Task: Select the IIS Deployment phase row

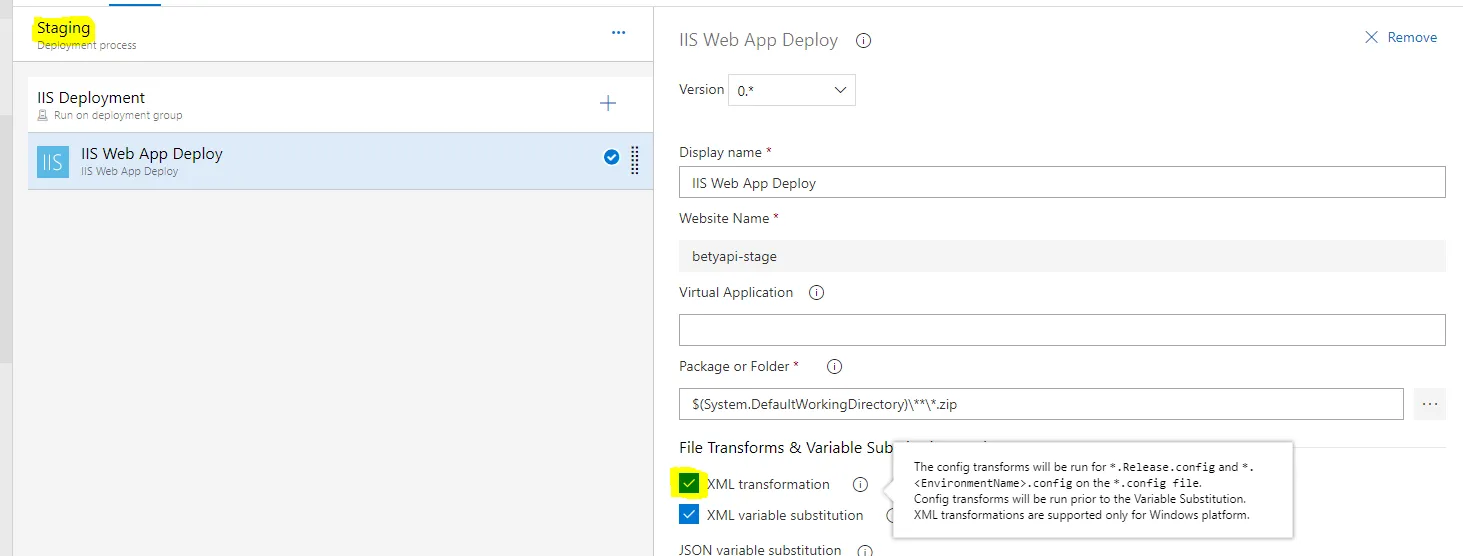Action: point(300,104)
